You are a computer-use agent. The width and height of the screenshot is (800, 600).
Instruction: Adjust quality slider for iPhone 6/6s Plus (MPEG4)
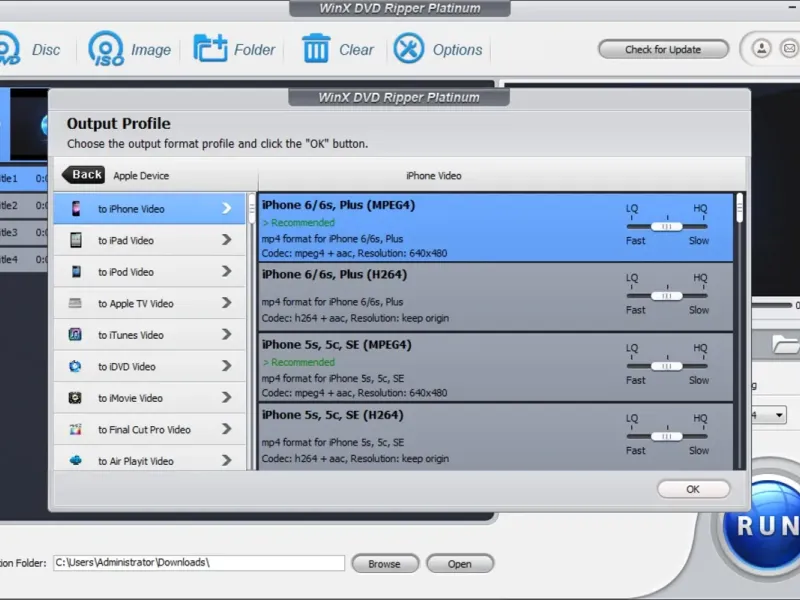coord(666,227)
